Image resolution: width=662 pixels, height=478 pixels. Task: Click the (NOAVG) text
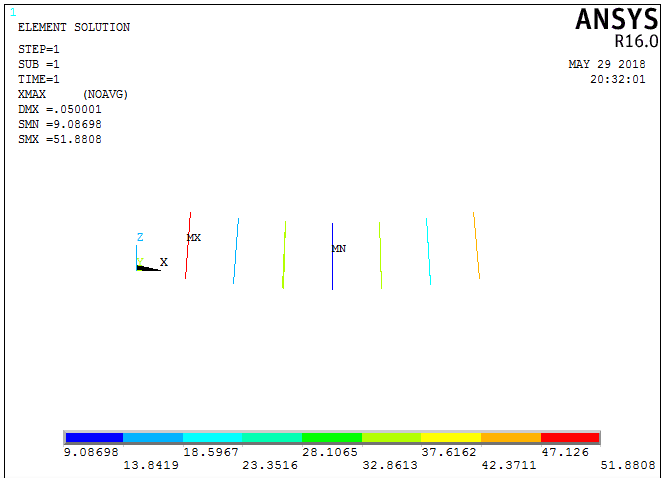[x=105, y=94]
